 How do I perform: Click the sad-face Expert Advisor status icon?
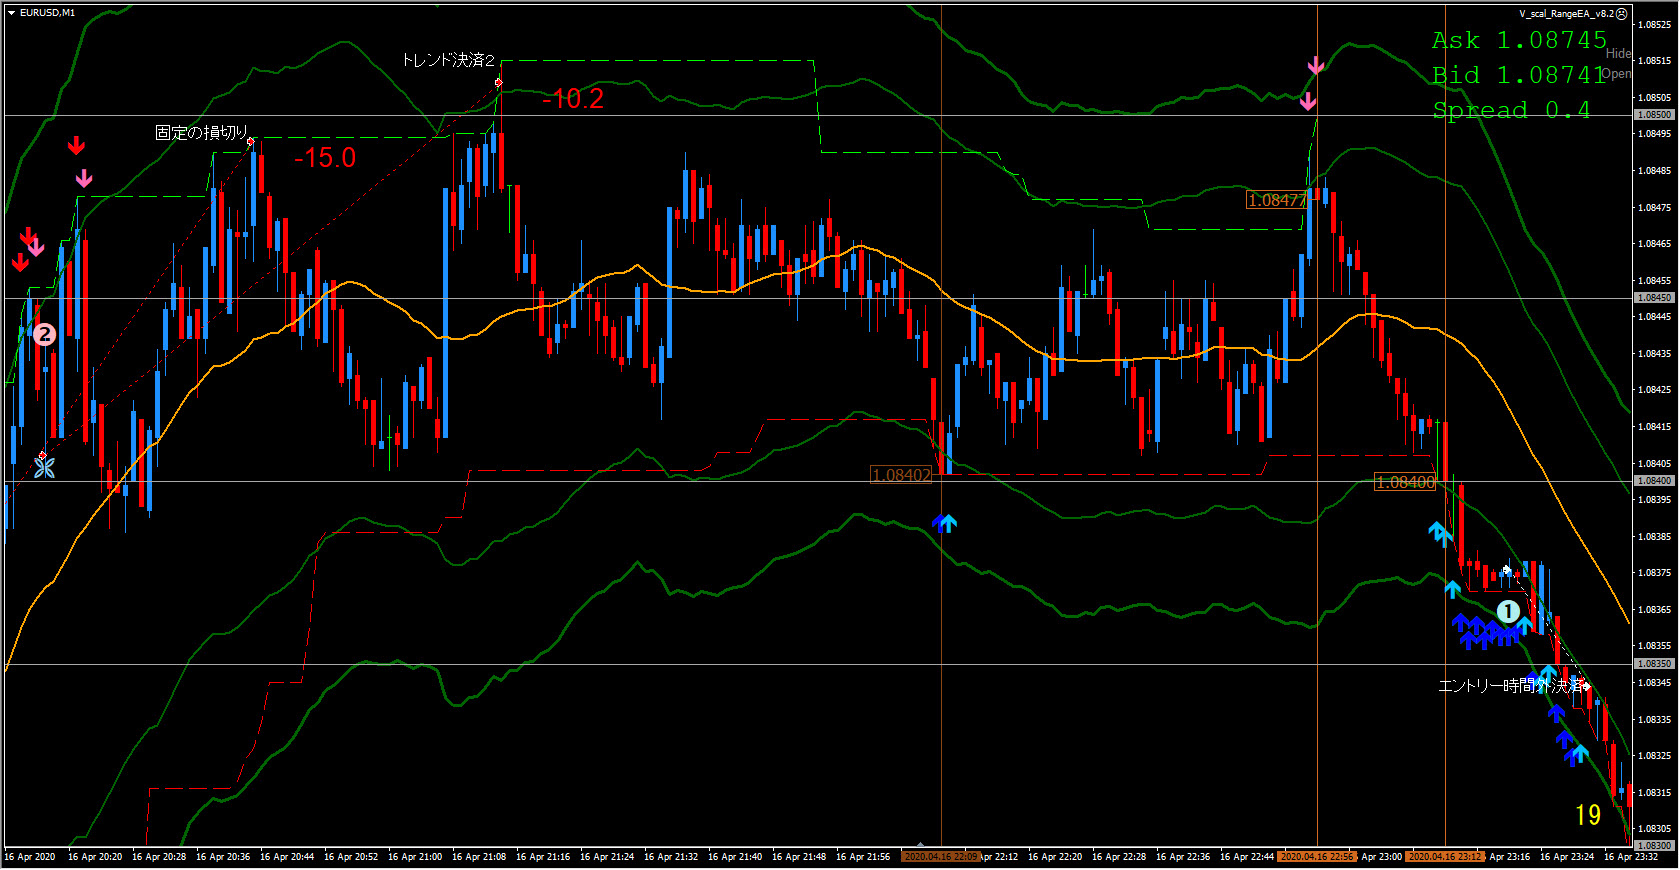(1622, 14)
